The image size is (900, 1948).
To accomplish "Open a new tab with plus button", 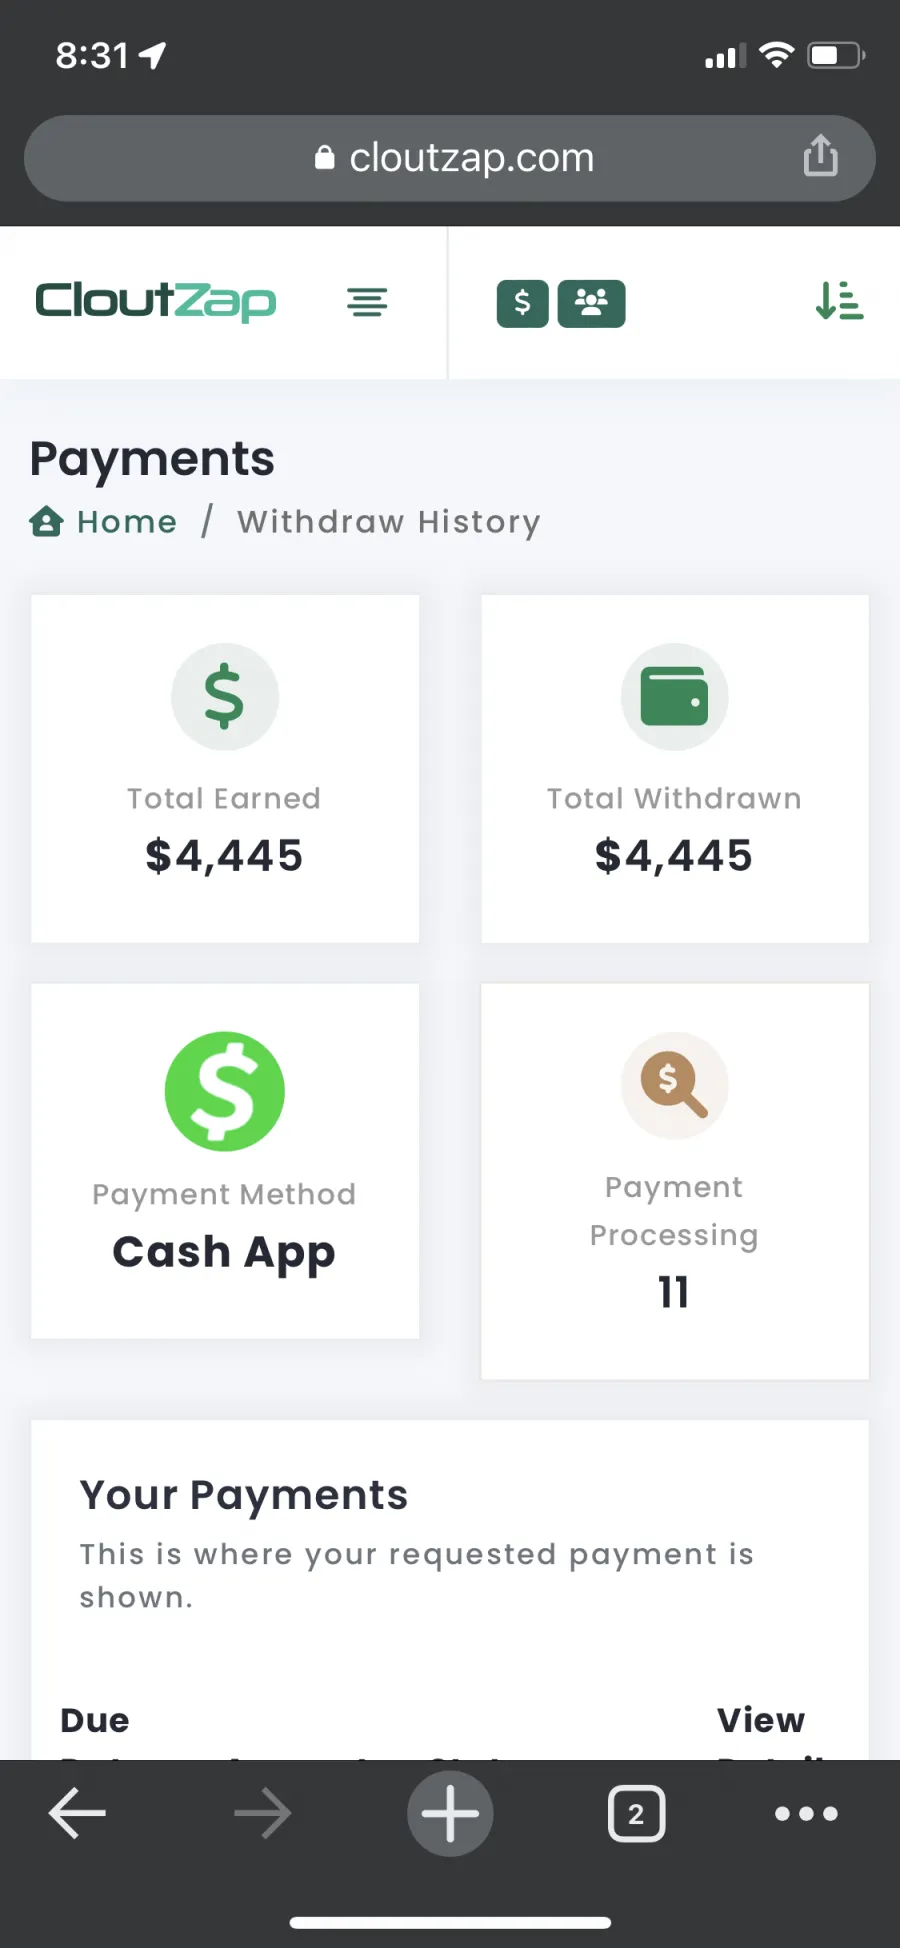I will (450, 1813).
